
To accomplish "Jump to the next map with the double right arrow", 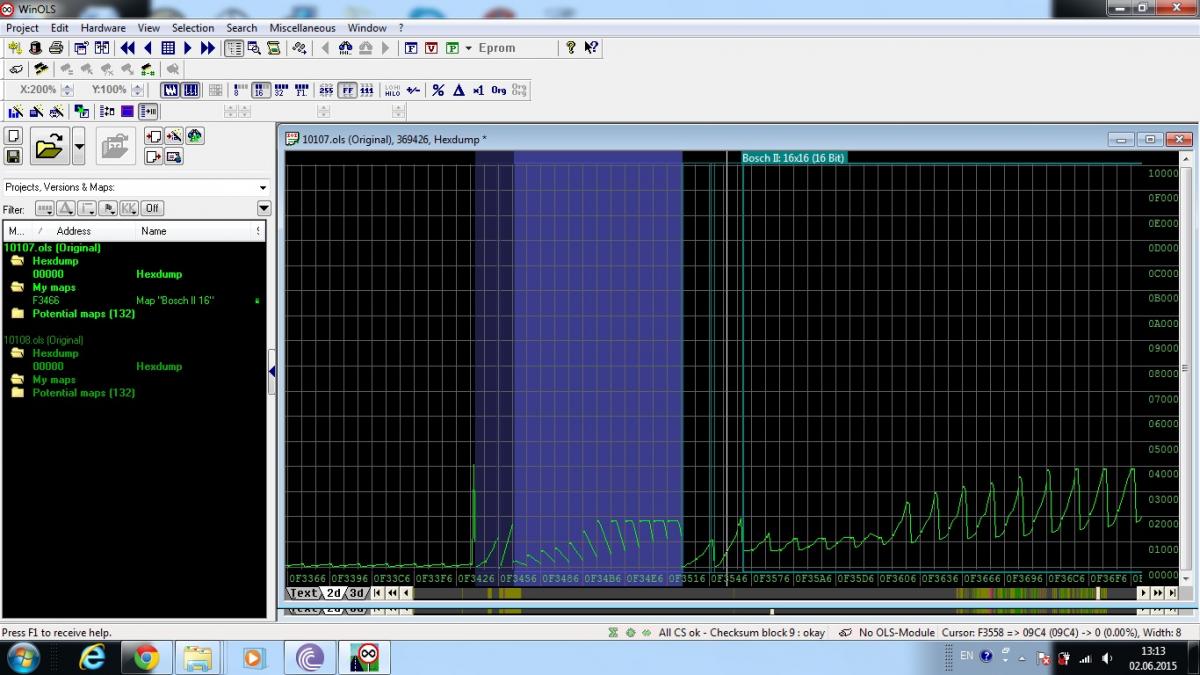I will pyautogui.click(x=208, y=48).
